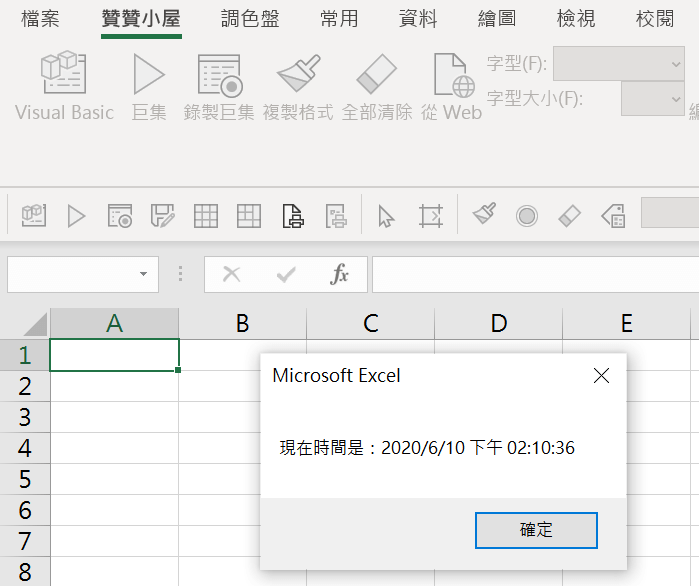699x586 pixels.
Task: Click 確定 button in message box
Action: click(536, 530)
